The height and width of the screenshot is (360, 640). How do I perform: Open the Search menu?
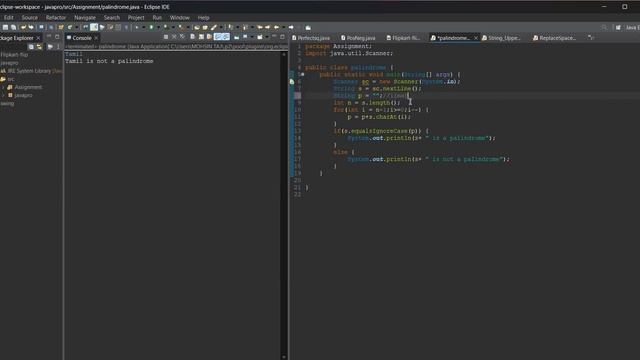[111, 18]
